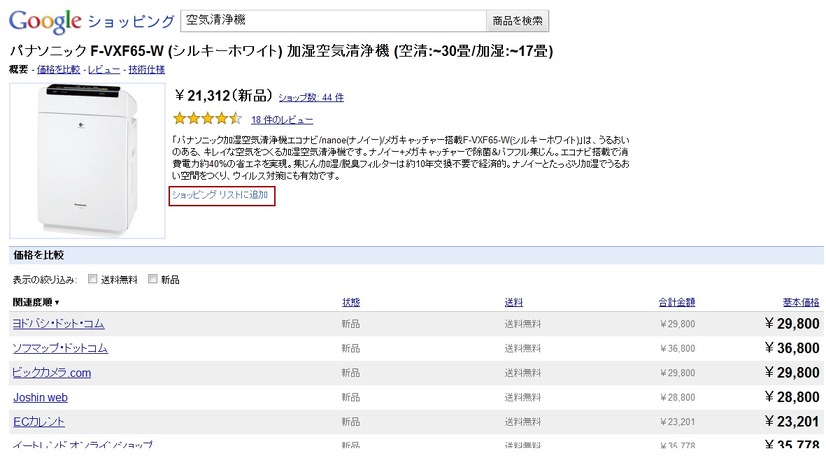This screenshot has width=826, height=458.
Task: Sort by 基本価格 column header
Action: coord(801,302)
